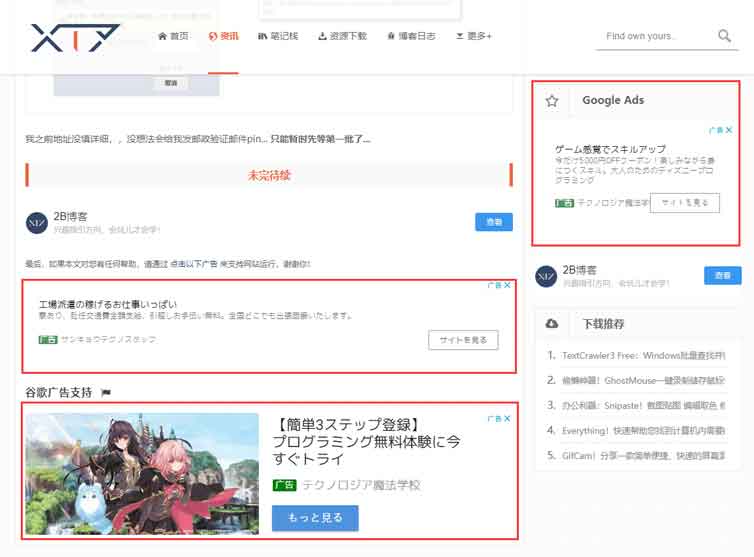Open ad info icon on 工場派遣 ad
The image size is (754, 557).
pyautogui.click(x=497, y=285)
